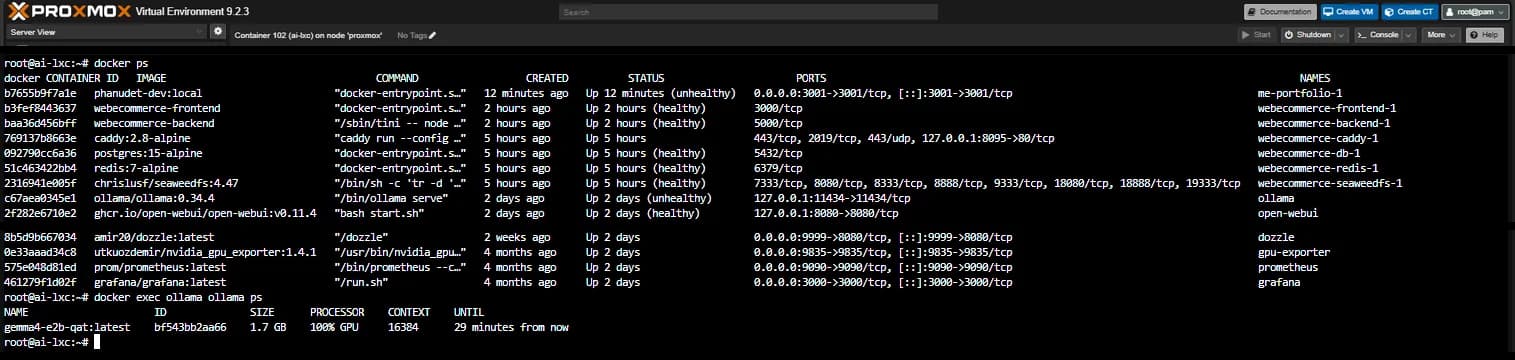The image size is (1515, 360).
Task: Click the name dozzle
Action: (1276, 237)
